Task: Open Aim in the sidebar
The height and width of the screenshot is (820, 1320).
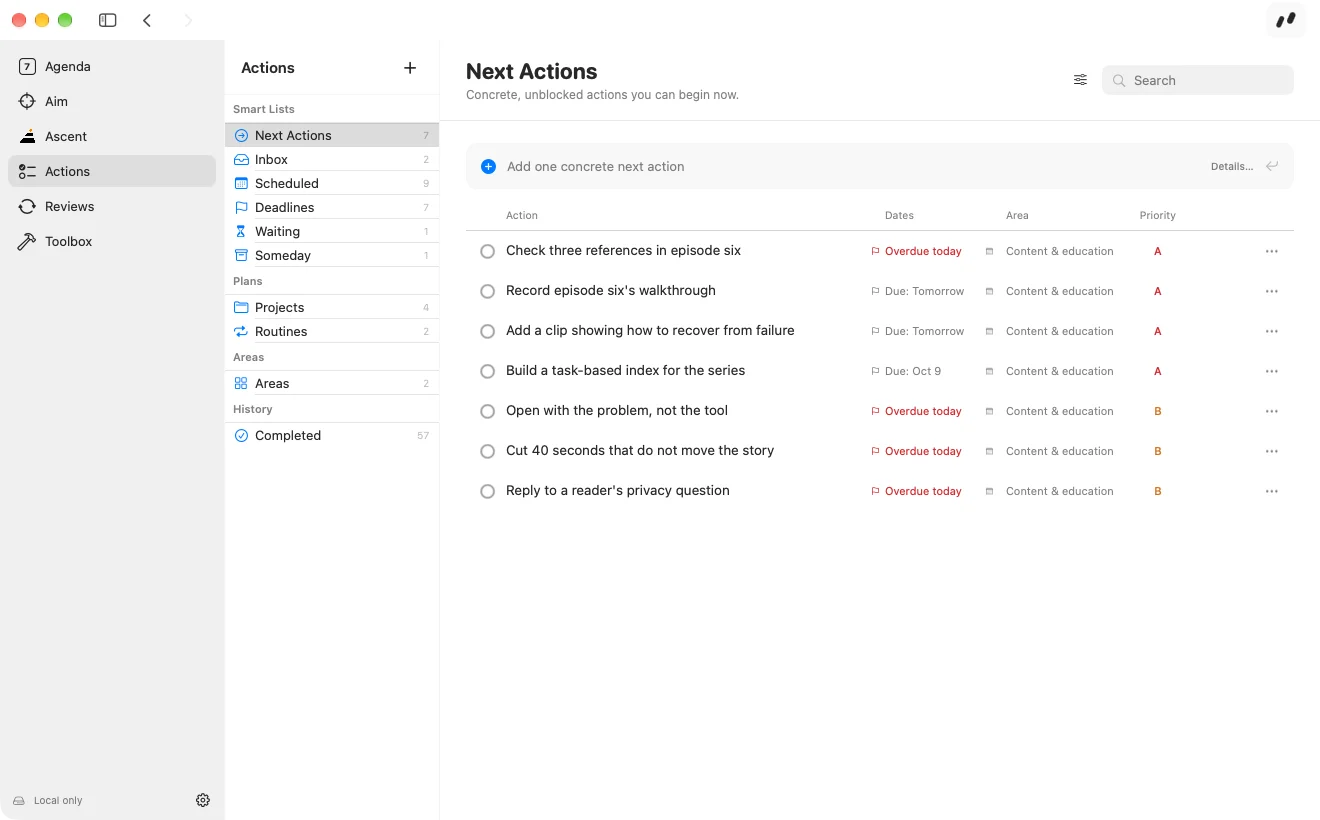Action: coord(112,101)
